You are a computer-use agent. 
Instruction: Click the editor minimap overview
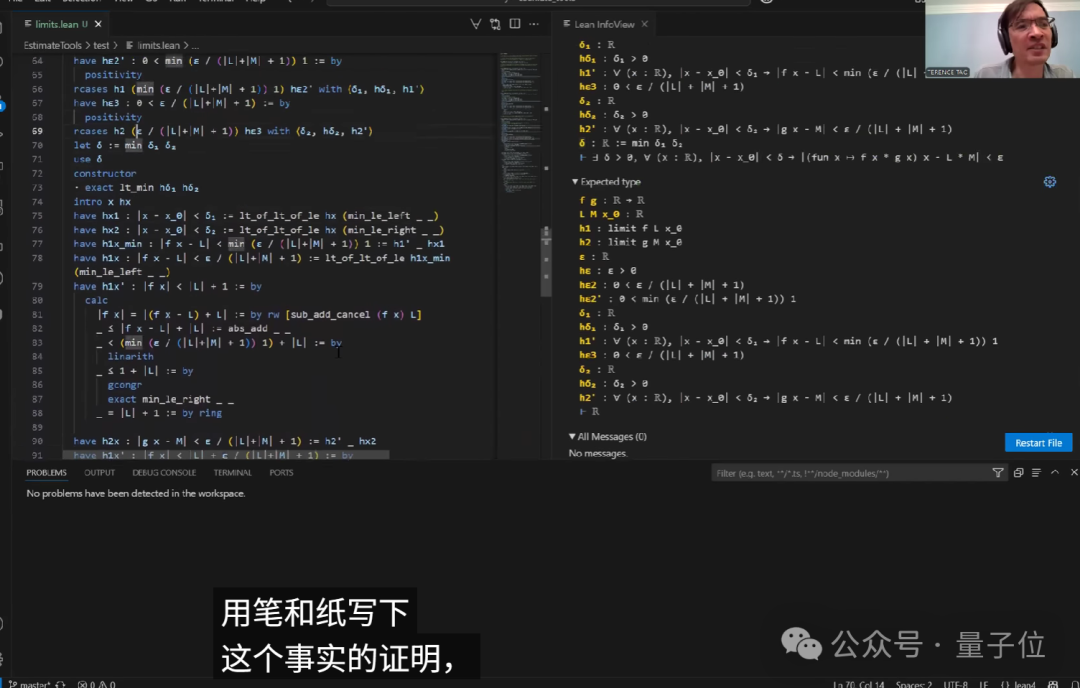tap(519, 124)
